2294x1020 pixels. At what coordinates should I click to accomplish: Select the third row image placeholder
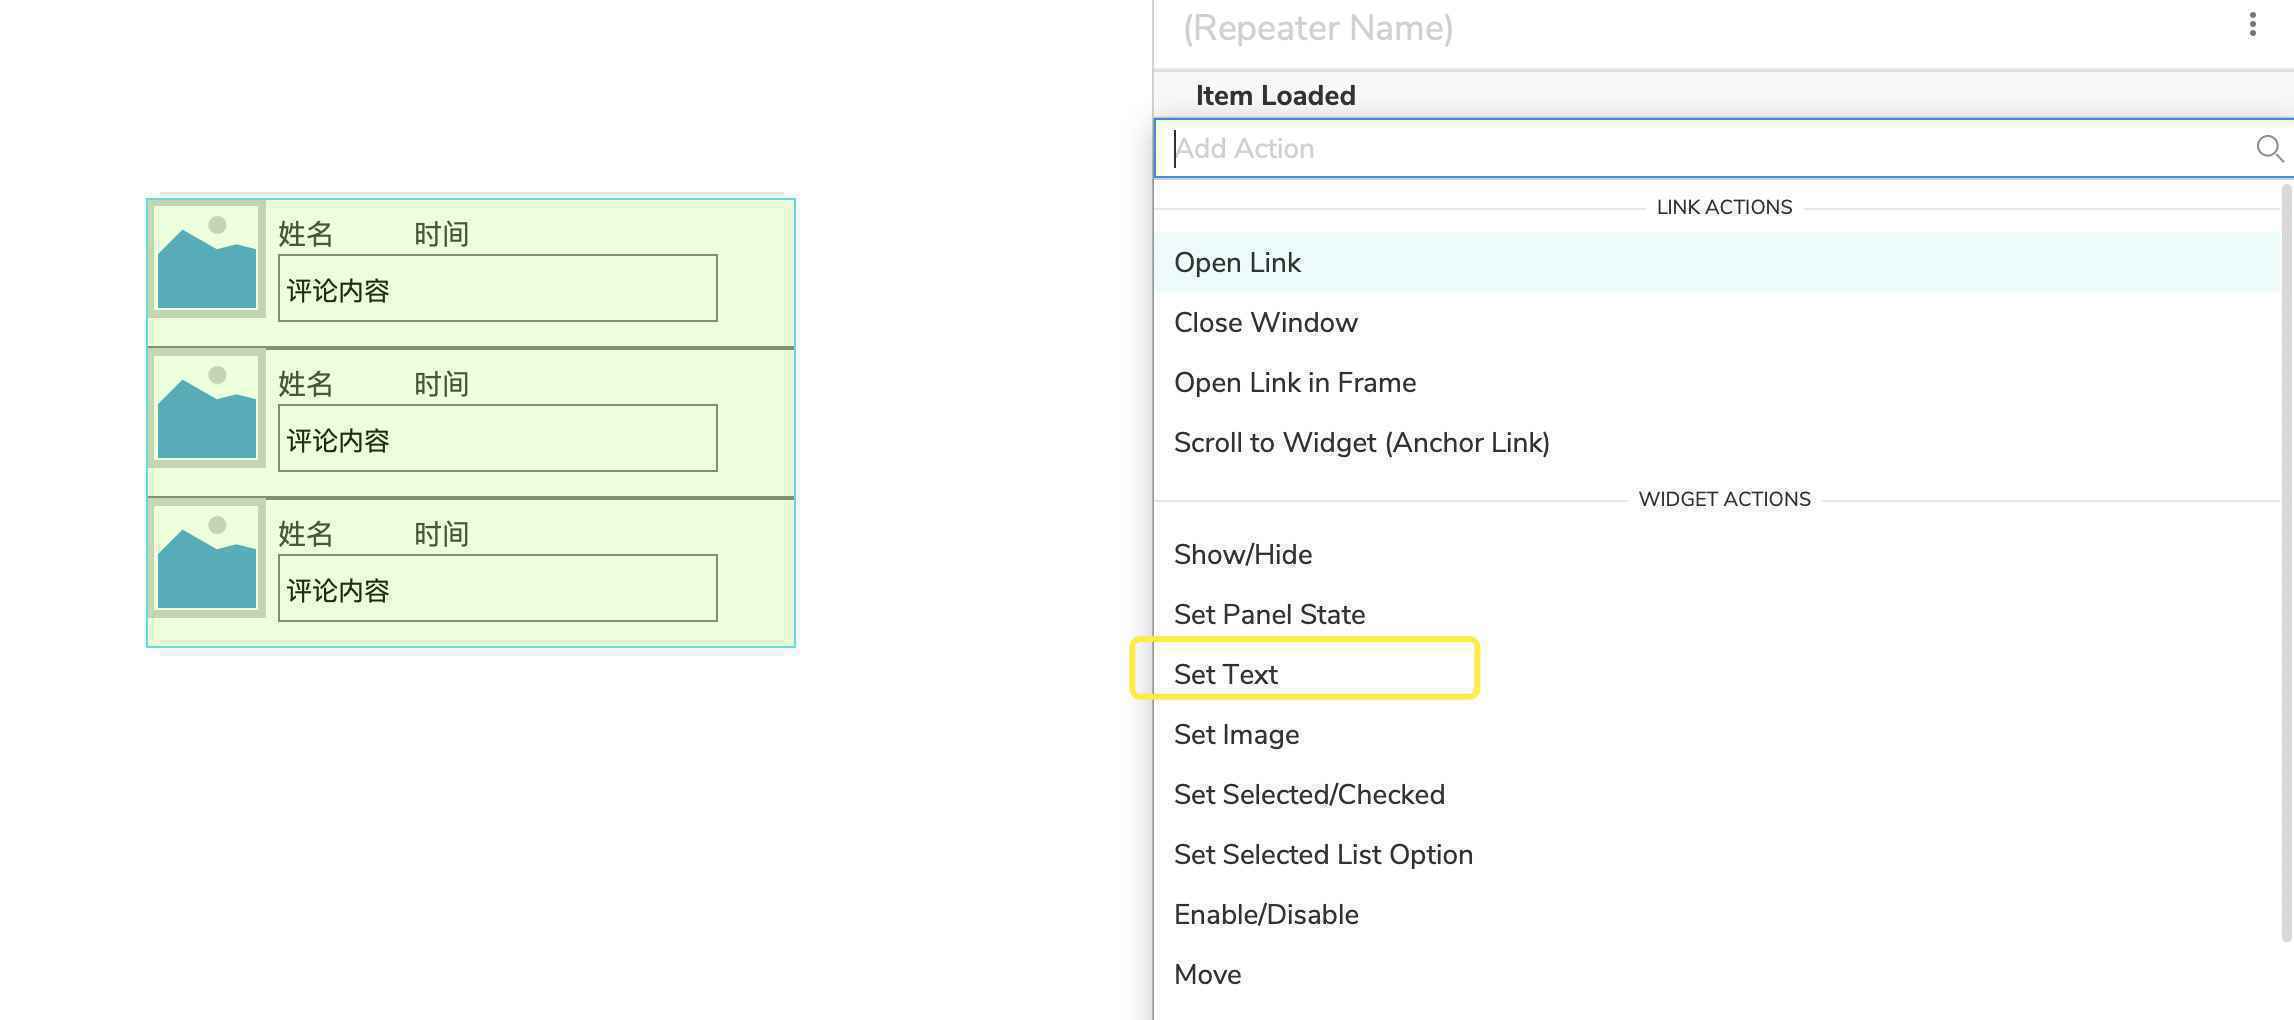[x=207, y=559]
